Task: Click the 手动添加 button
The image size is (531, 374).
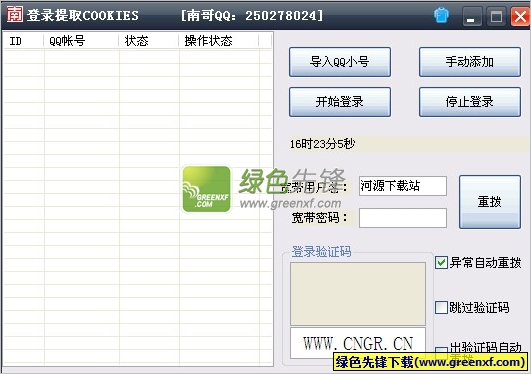Action: (x=470, y=62)
